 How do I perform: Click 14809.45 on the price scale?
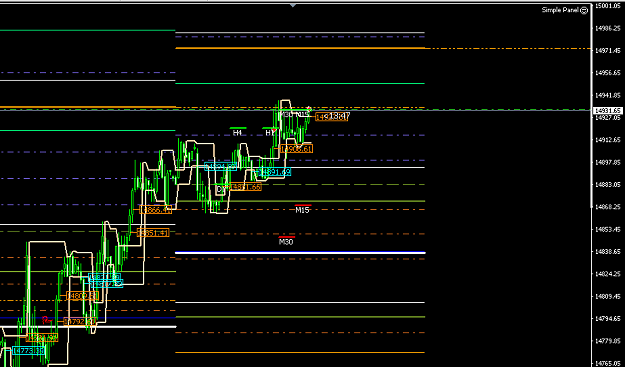[609, 296]
